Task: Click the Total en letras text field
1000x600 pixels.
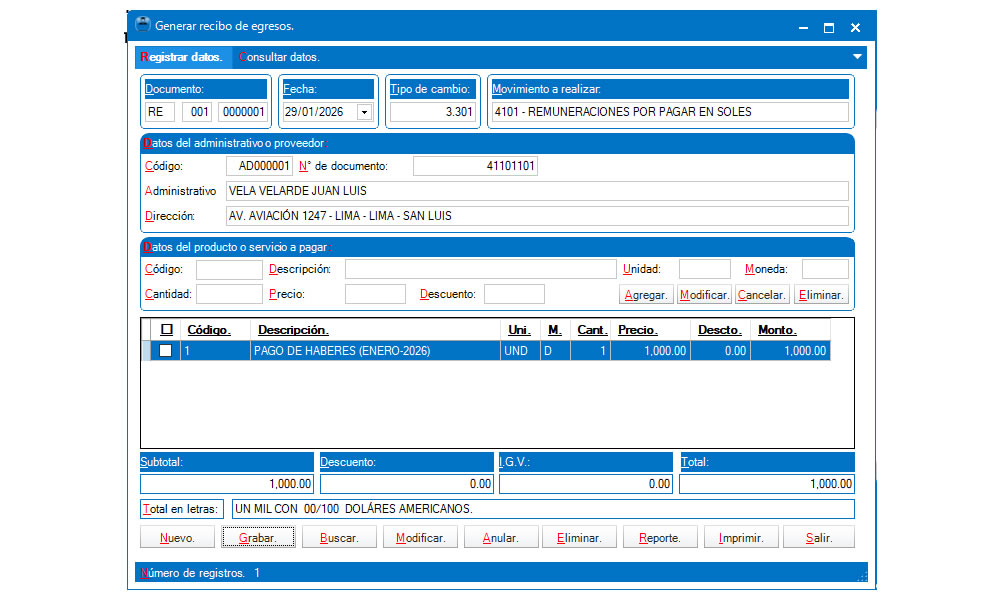Action: point(543,509)
